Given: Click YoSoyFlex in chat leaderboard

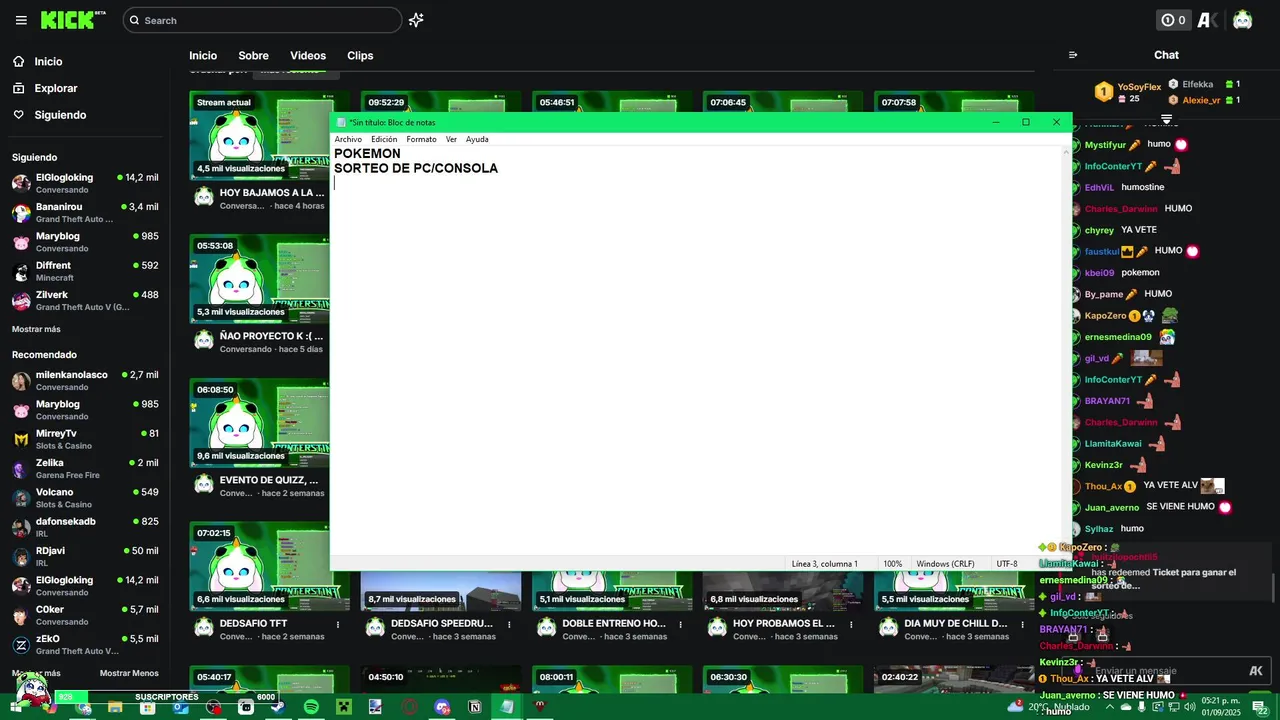Looking at the screenshot, I should coord(1139,87).
